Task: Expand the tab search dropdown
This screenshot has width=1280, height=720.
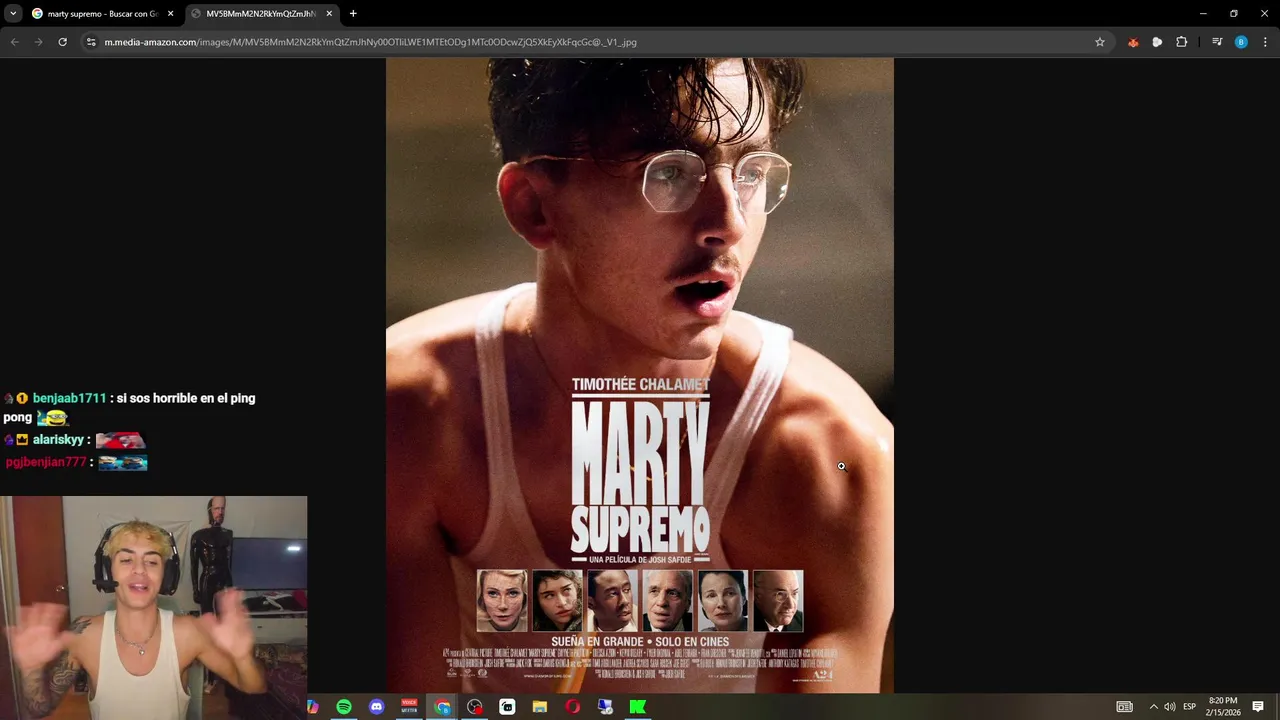Action: [13, 14]
